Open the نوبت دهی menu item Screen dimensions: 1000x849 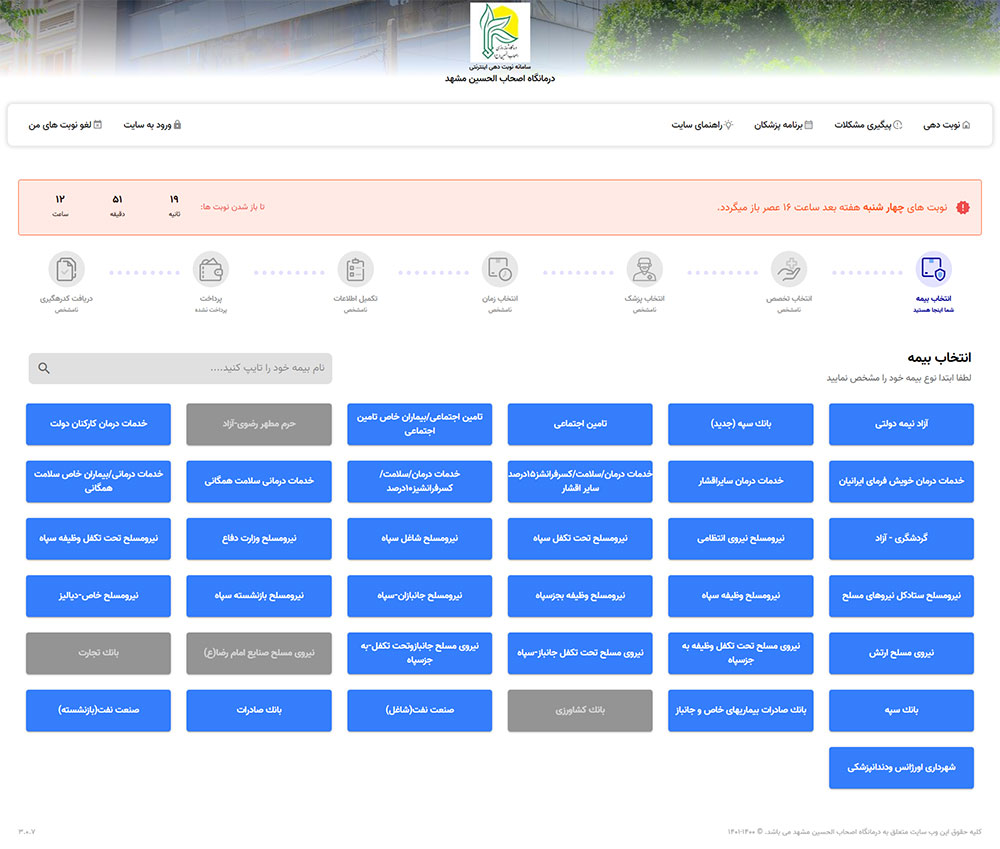click(x=946, y=125)
